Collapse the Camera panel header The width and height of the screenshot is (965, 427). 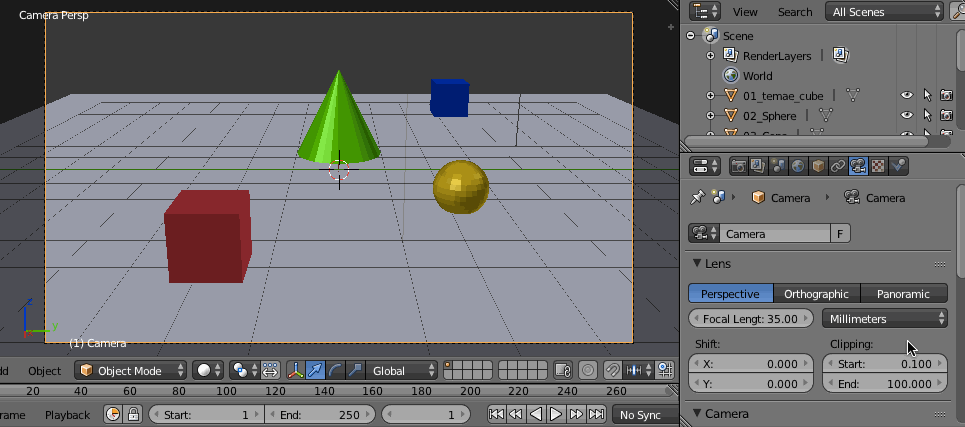(697, 413)
